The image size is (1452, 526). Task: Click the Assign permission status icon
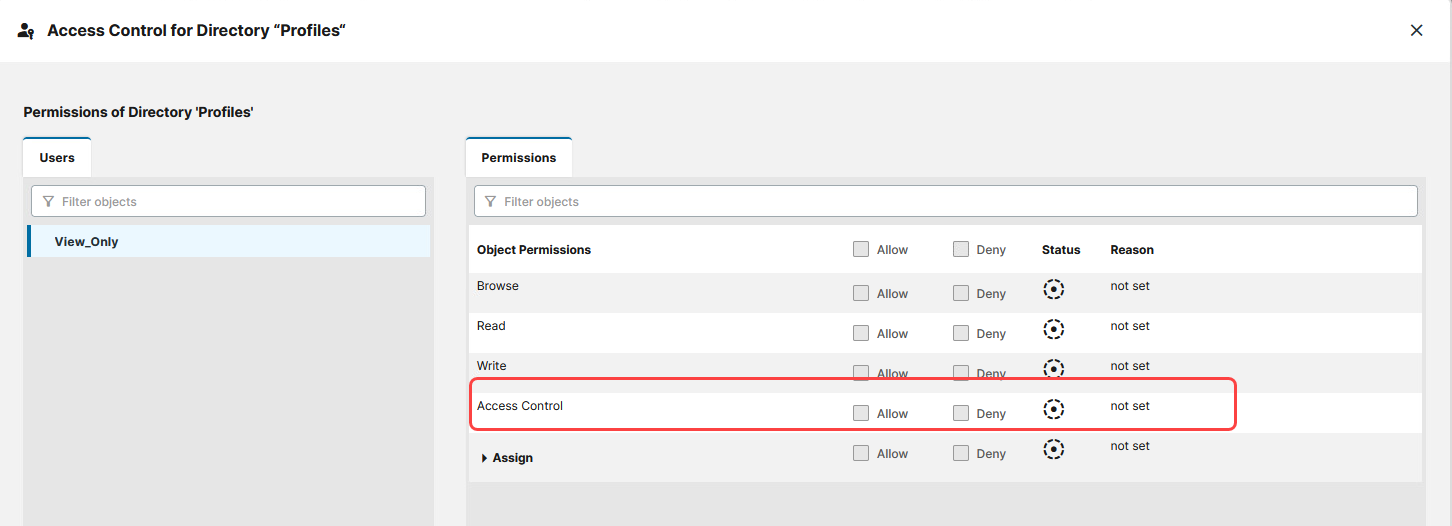(1053, 449)
